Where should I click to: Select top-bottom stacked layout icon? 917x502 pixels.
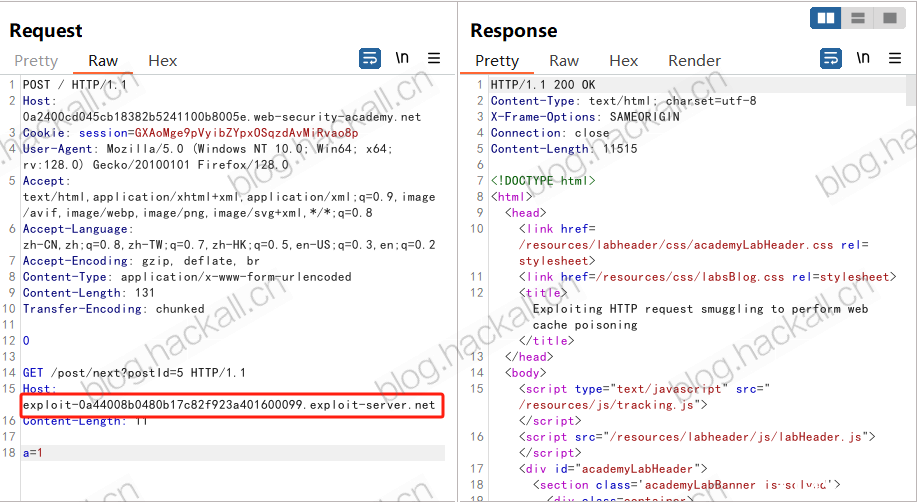pyautogui.click(x=858, y=18)
